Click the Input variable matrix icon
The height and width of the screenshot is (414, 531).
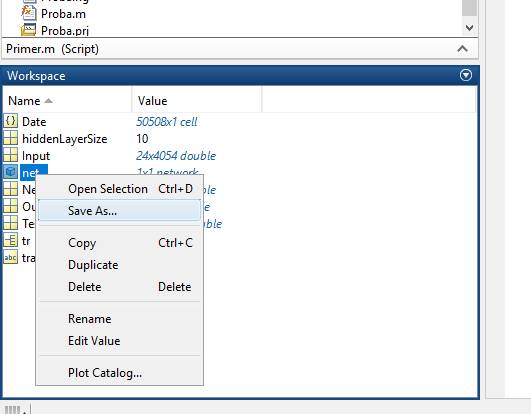pyautogui.click(x=10, y=155)
